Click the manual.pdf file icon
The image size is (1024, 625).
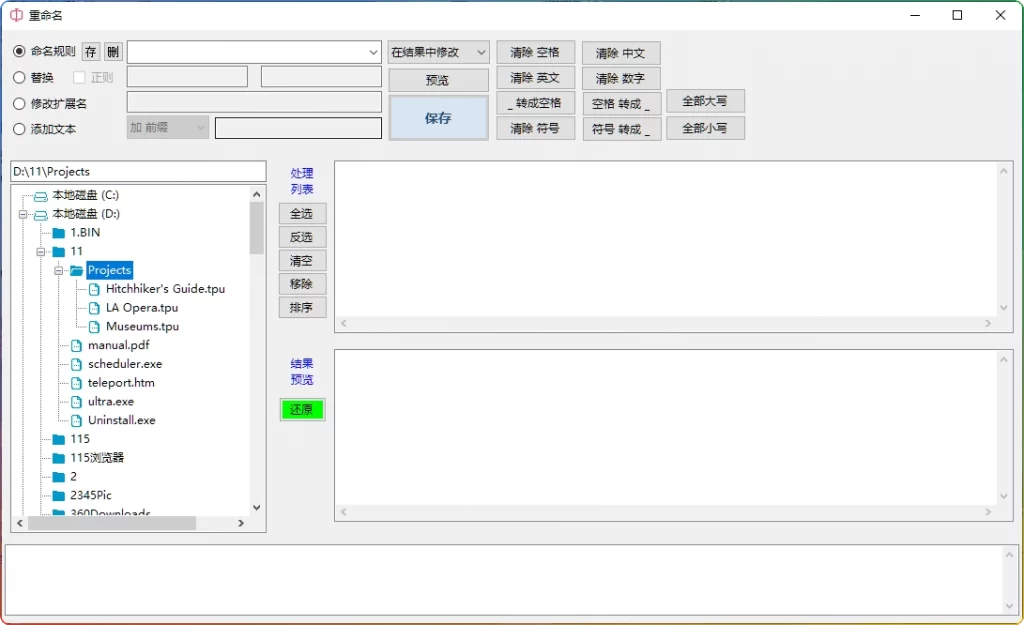76,345
